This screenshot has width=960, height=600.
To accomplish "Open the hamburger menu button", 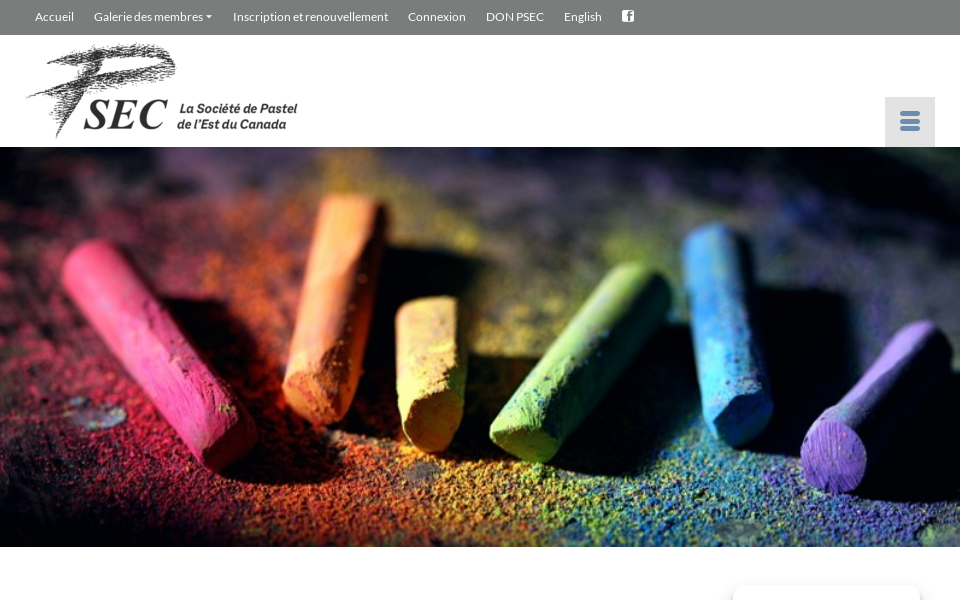I will (x=909, y=122).
